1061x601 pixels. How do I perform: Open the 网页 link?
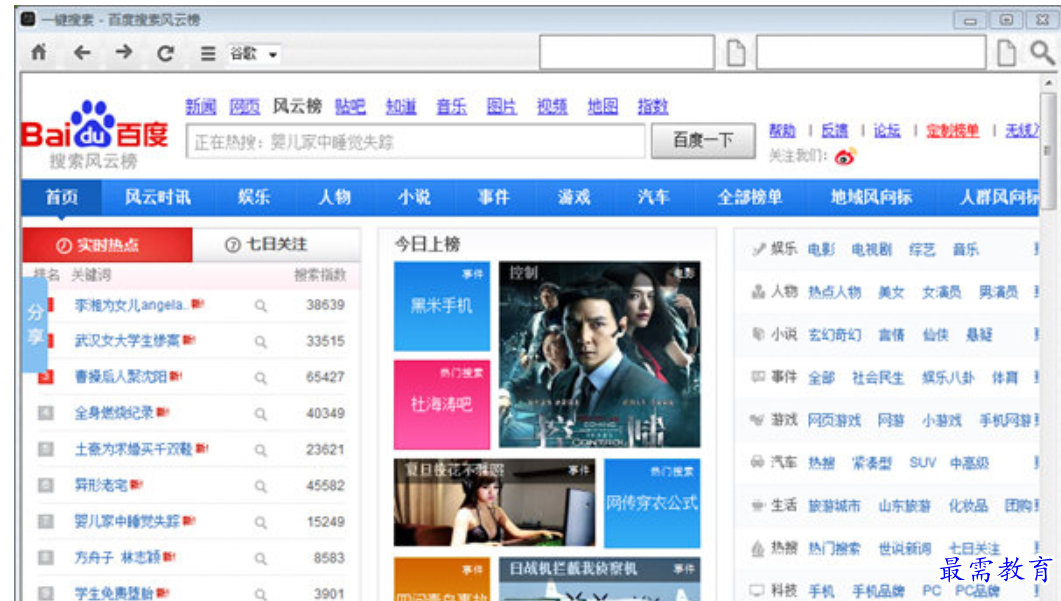(244, 106)
